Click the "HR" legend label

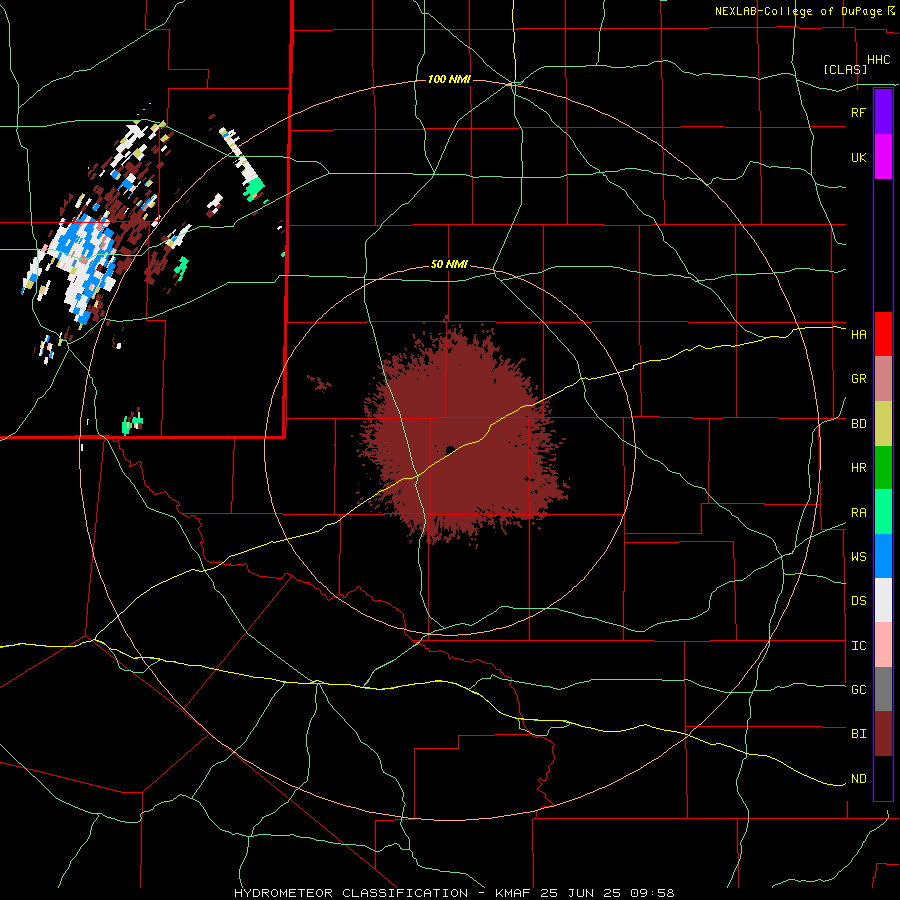(858, 468)
